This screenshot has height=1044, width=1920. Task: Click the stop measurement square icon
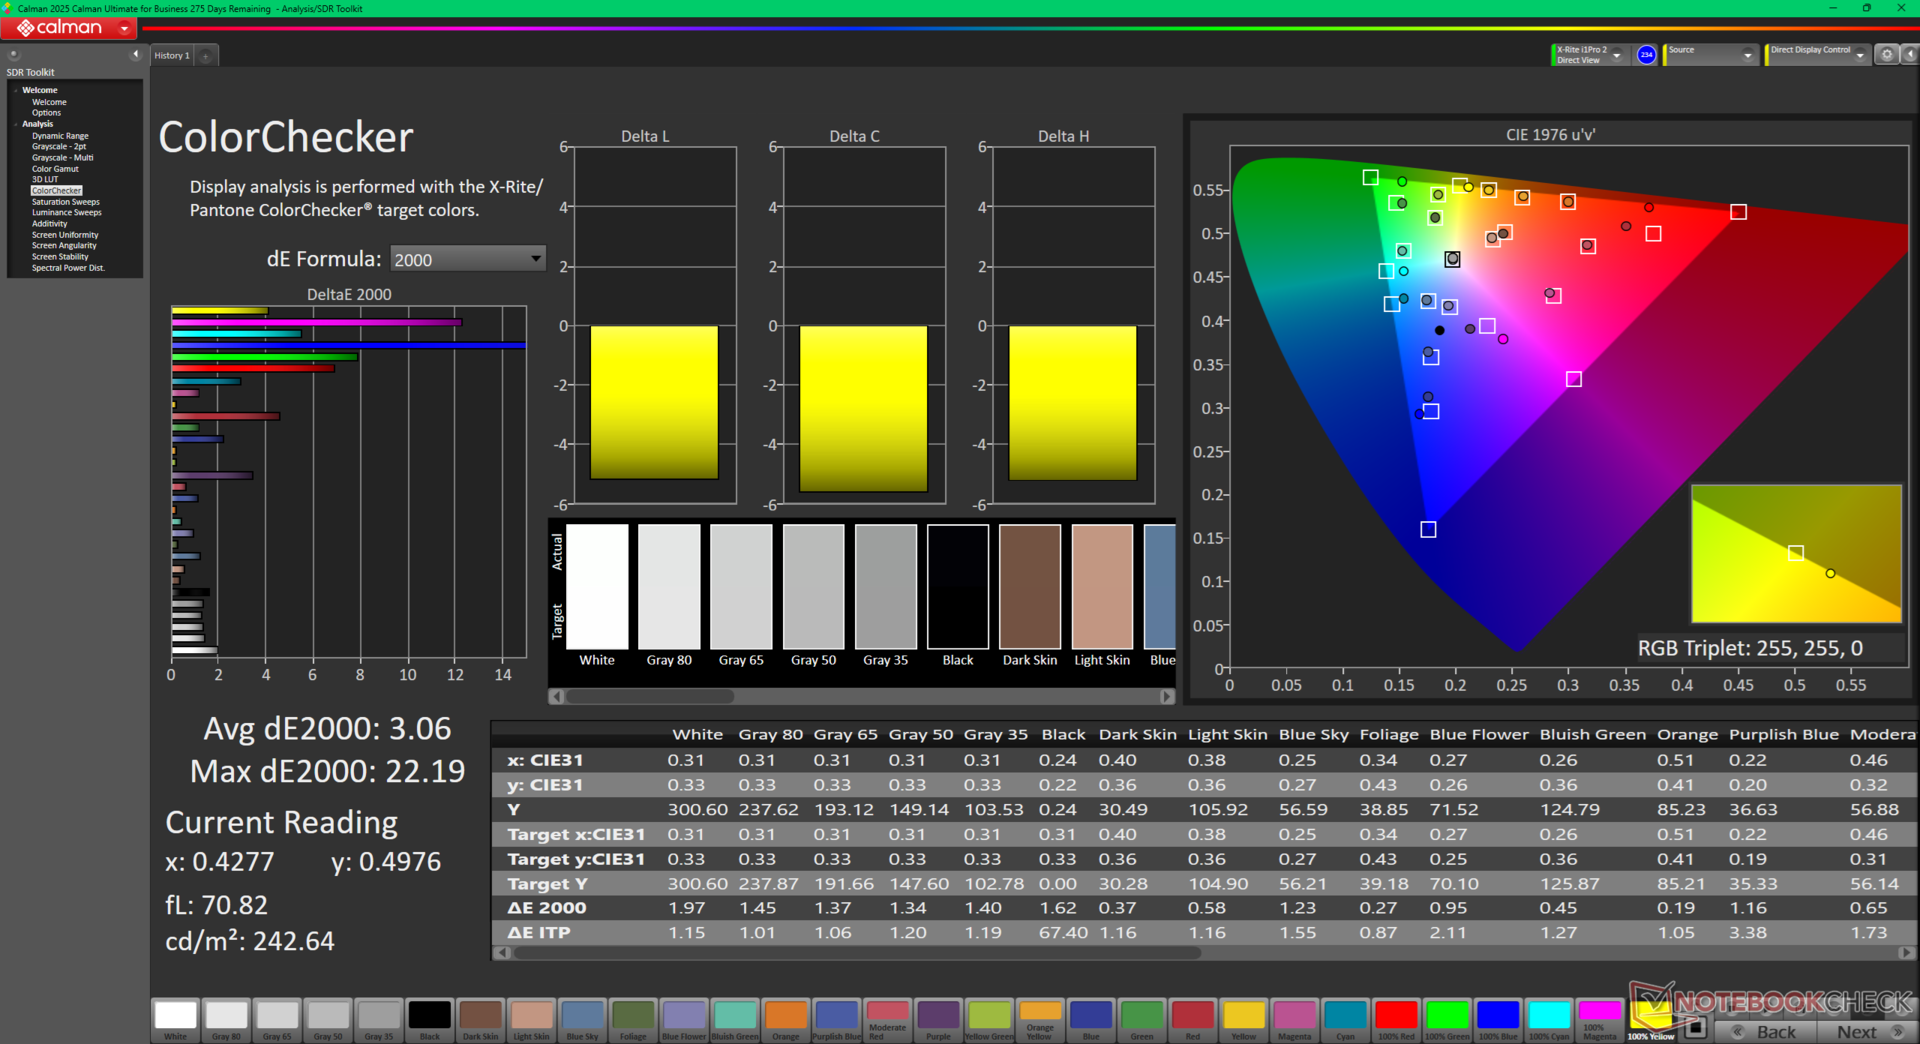point(1695,1027)
